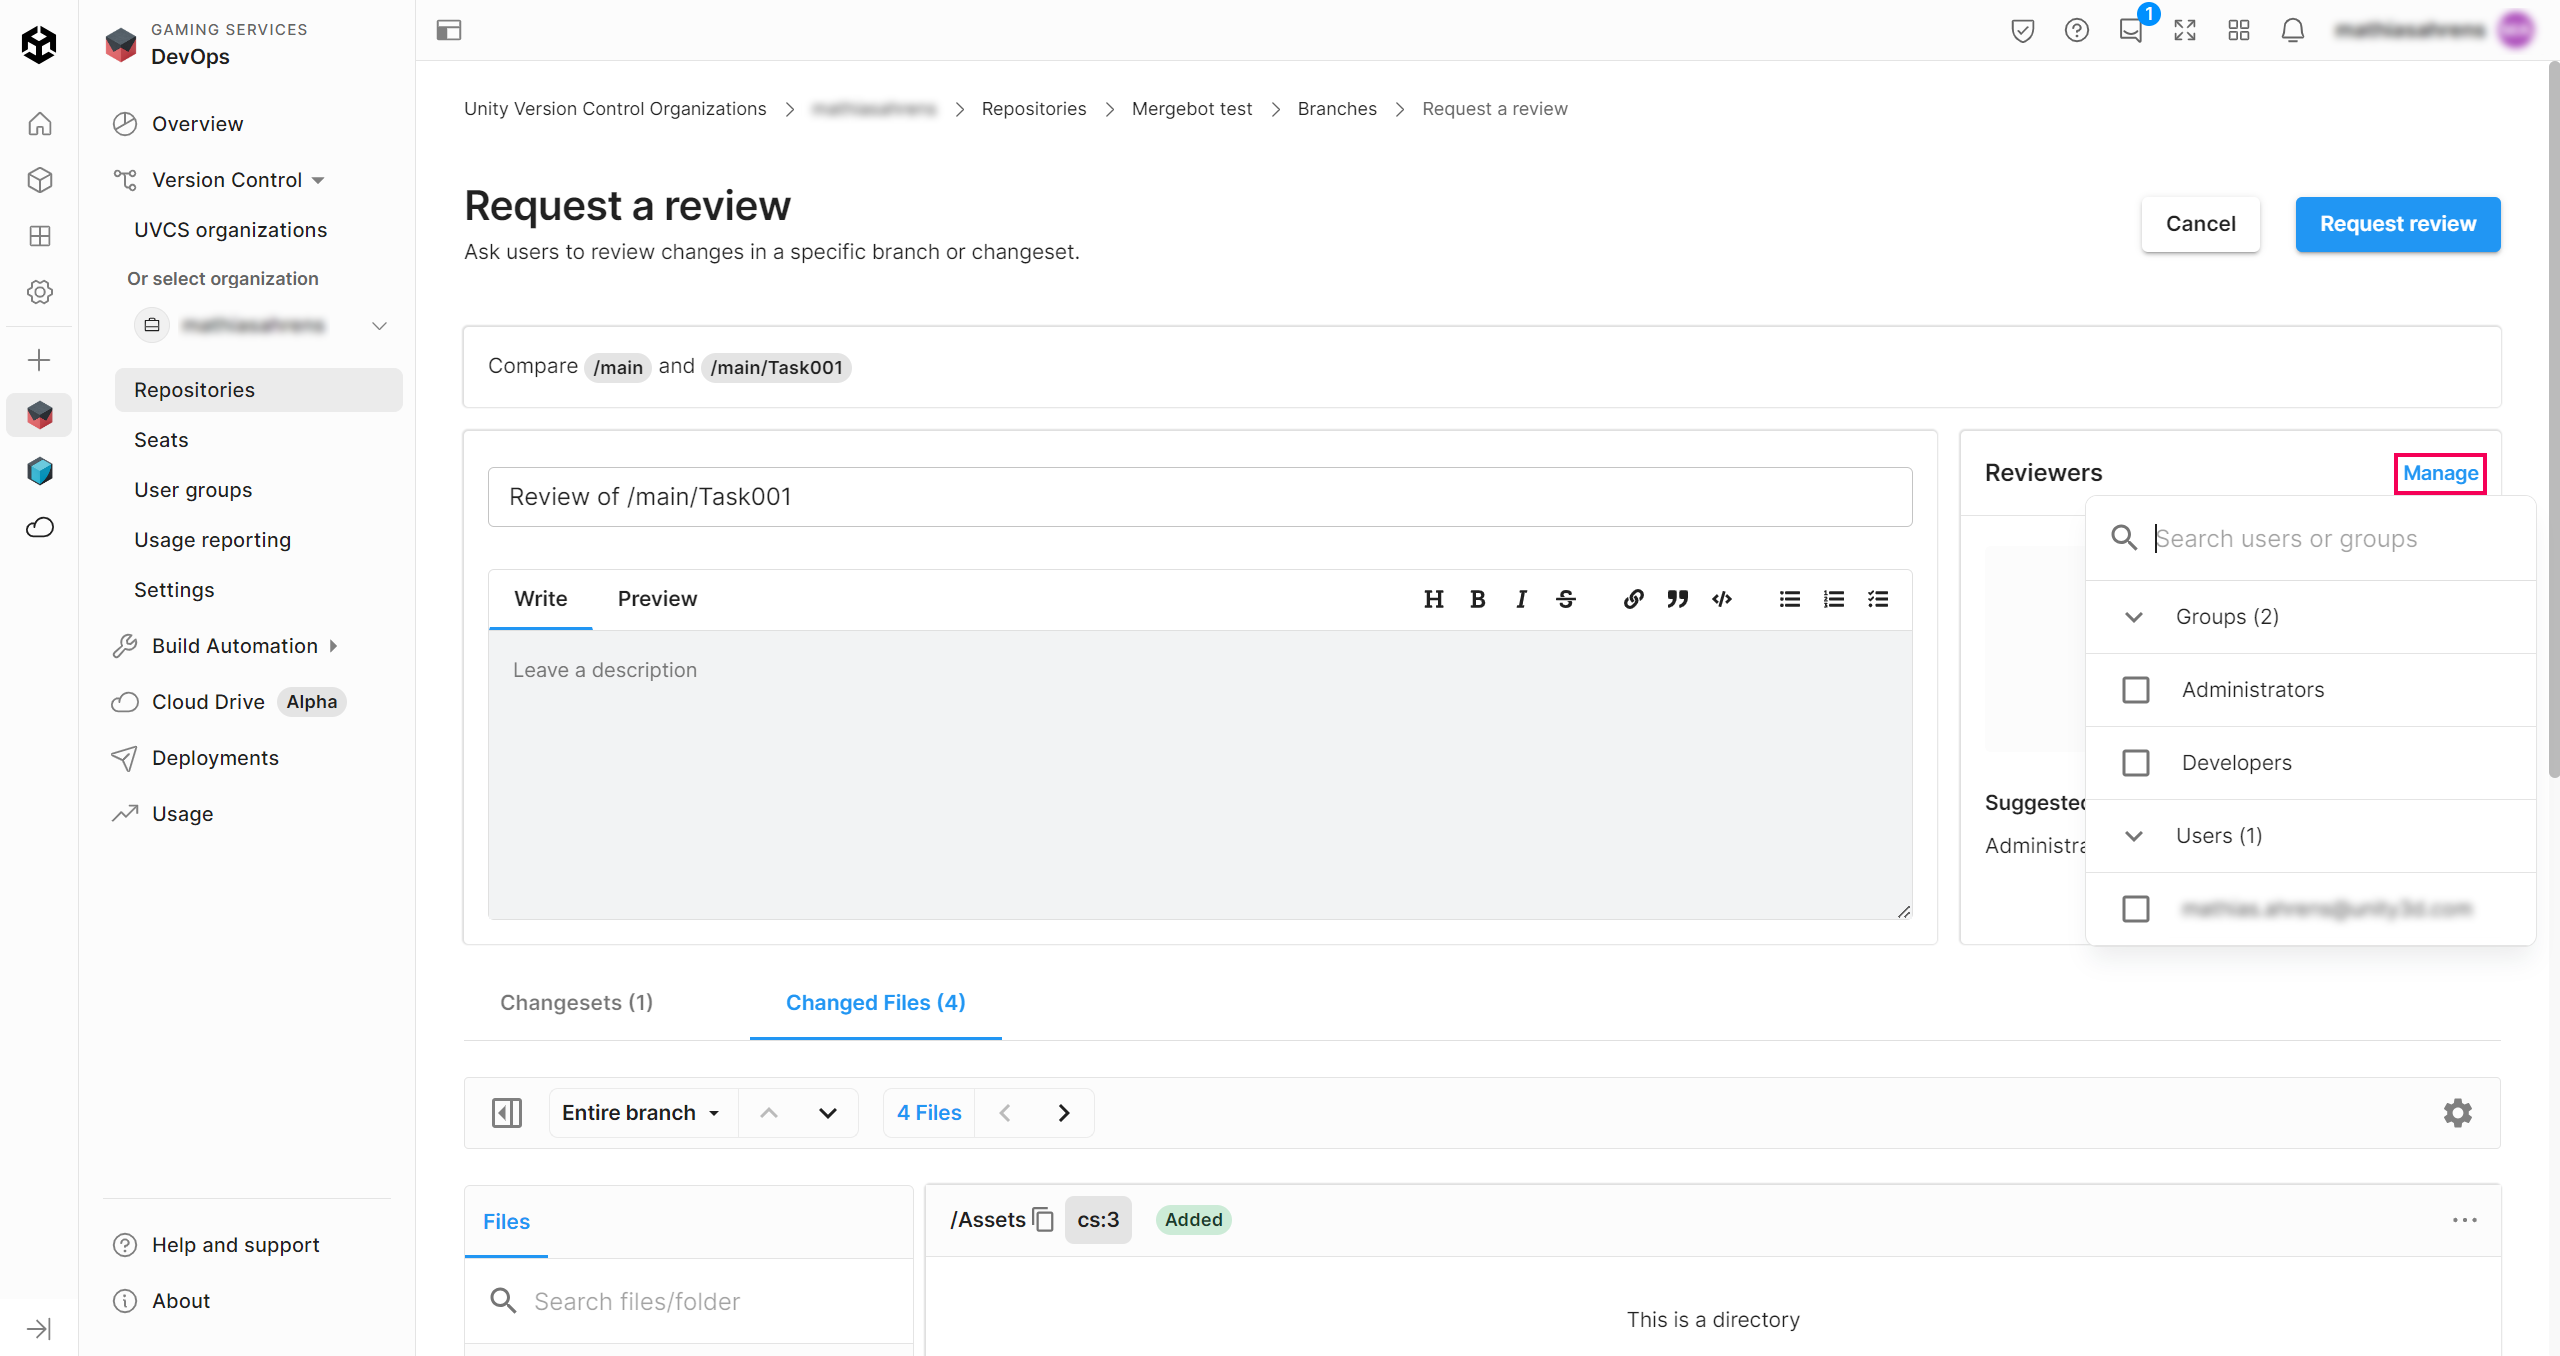Image resolution: width=2560 pixels, height=1356 pixels.
Task: Check the Developers group checkbox
Action: click(2136, 763)
